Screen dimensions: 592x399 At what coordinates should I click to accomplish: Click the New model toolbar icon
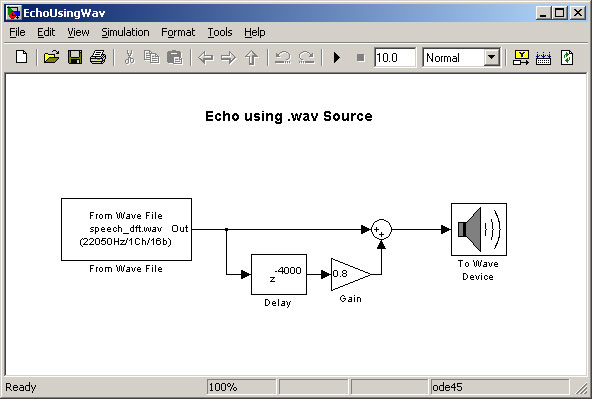click(22, 57)
